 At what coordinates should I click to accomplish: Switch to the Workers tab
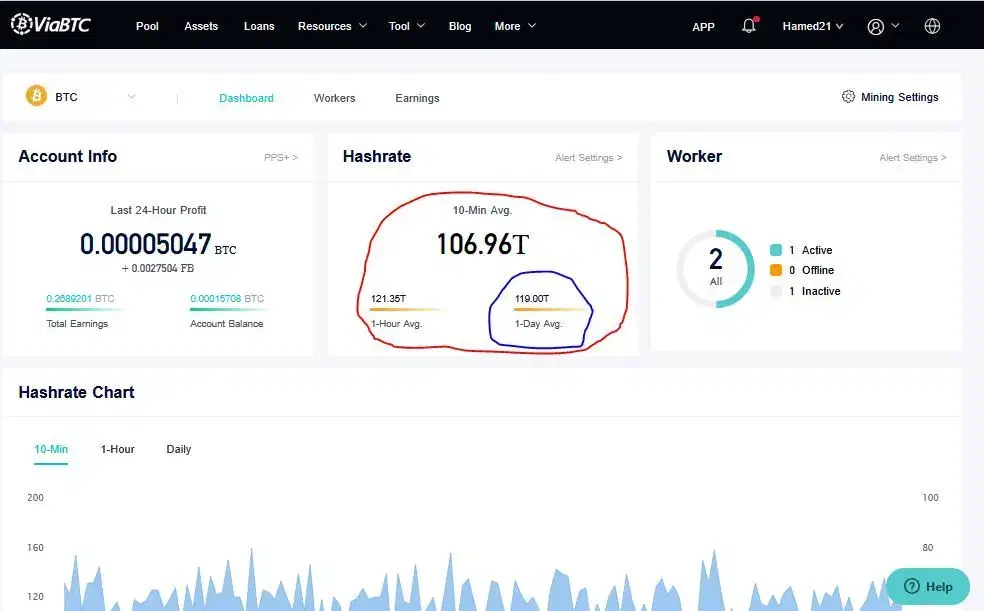(x=334, y=98)
